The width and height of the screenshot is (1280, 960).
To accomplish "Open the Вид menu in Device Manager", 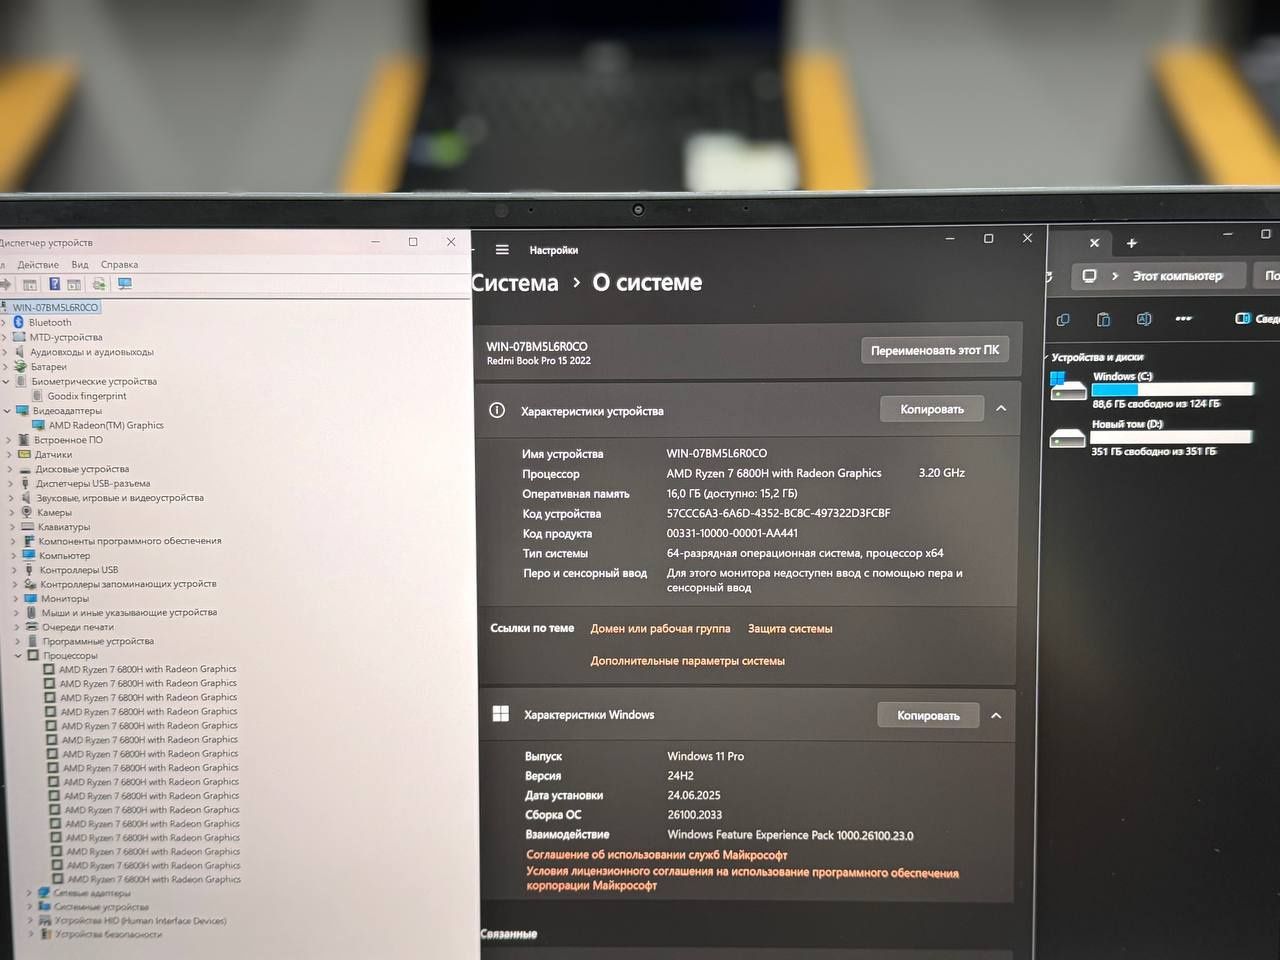I will 80,265.
